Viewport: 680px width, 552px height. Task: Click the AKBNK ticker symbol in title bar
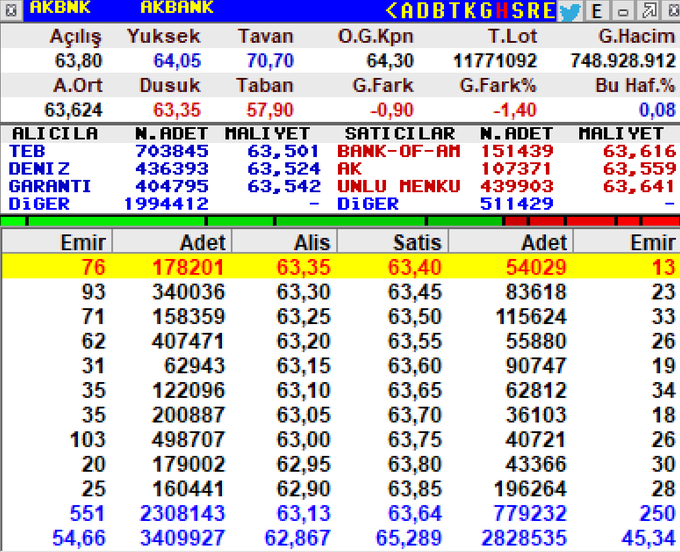point(60,7)
